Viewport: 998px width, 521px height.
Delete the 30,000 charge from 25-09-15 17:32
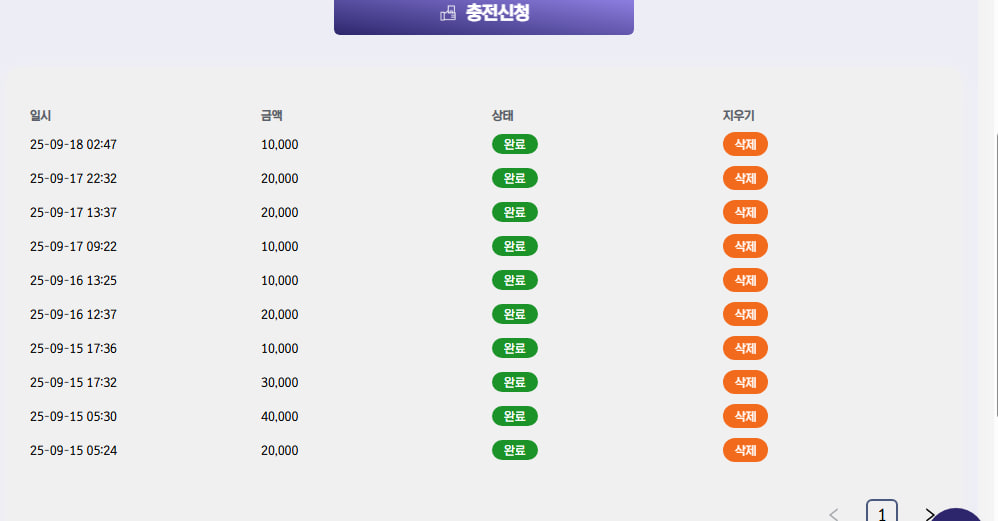point(745,382)
